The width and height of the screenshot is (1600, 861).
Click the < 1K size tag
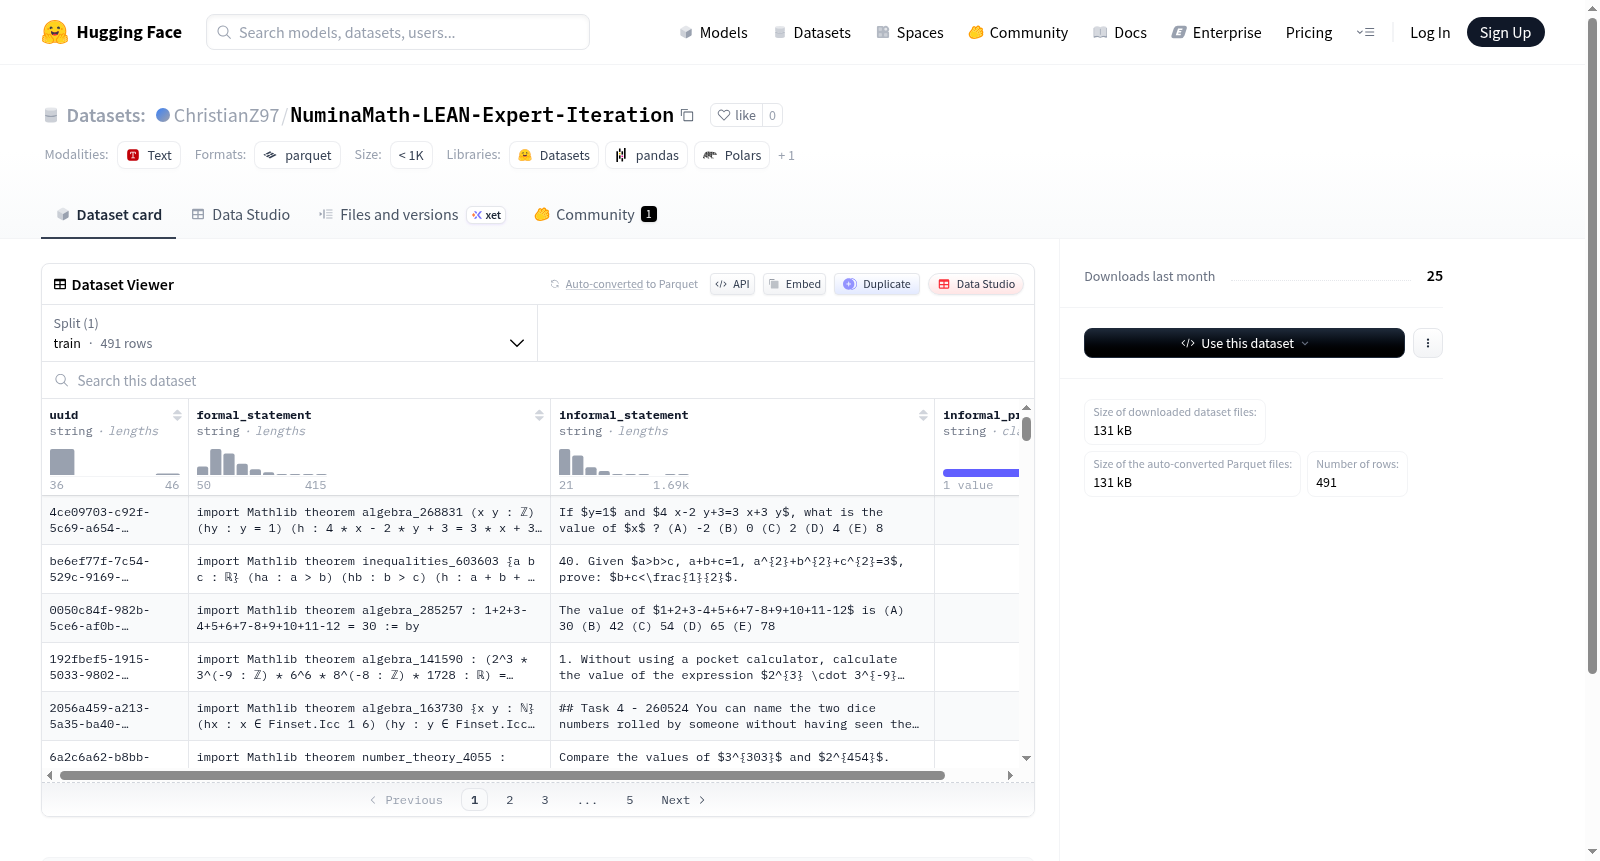pyautogui.click(x=411, y=155)
